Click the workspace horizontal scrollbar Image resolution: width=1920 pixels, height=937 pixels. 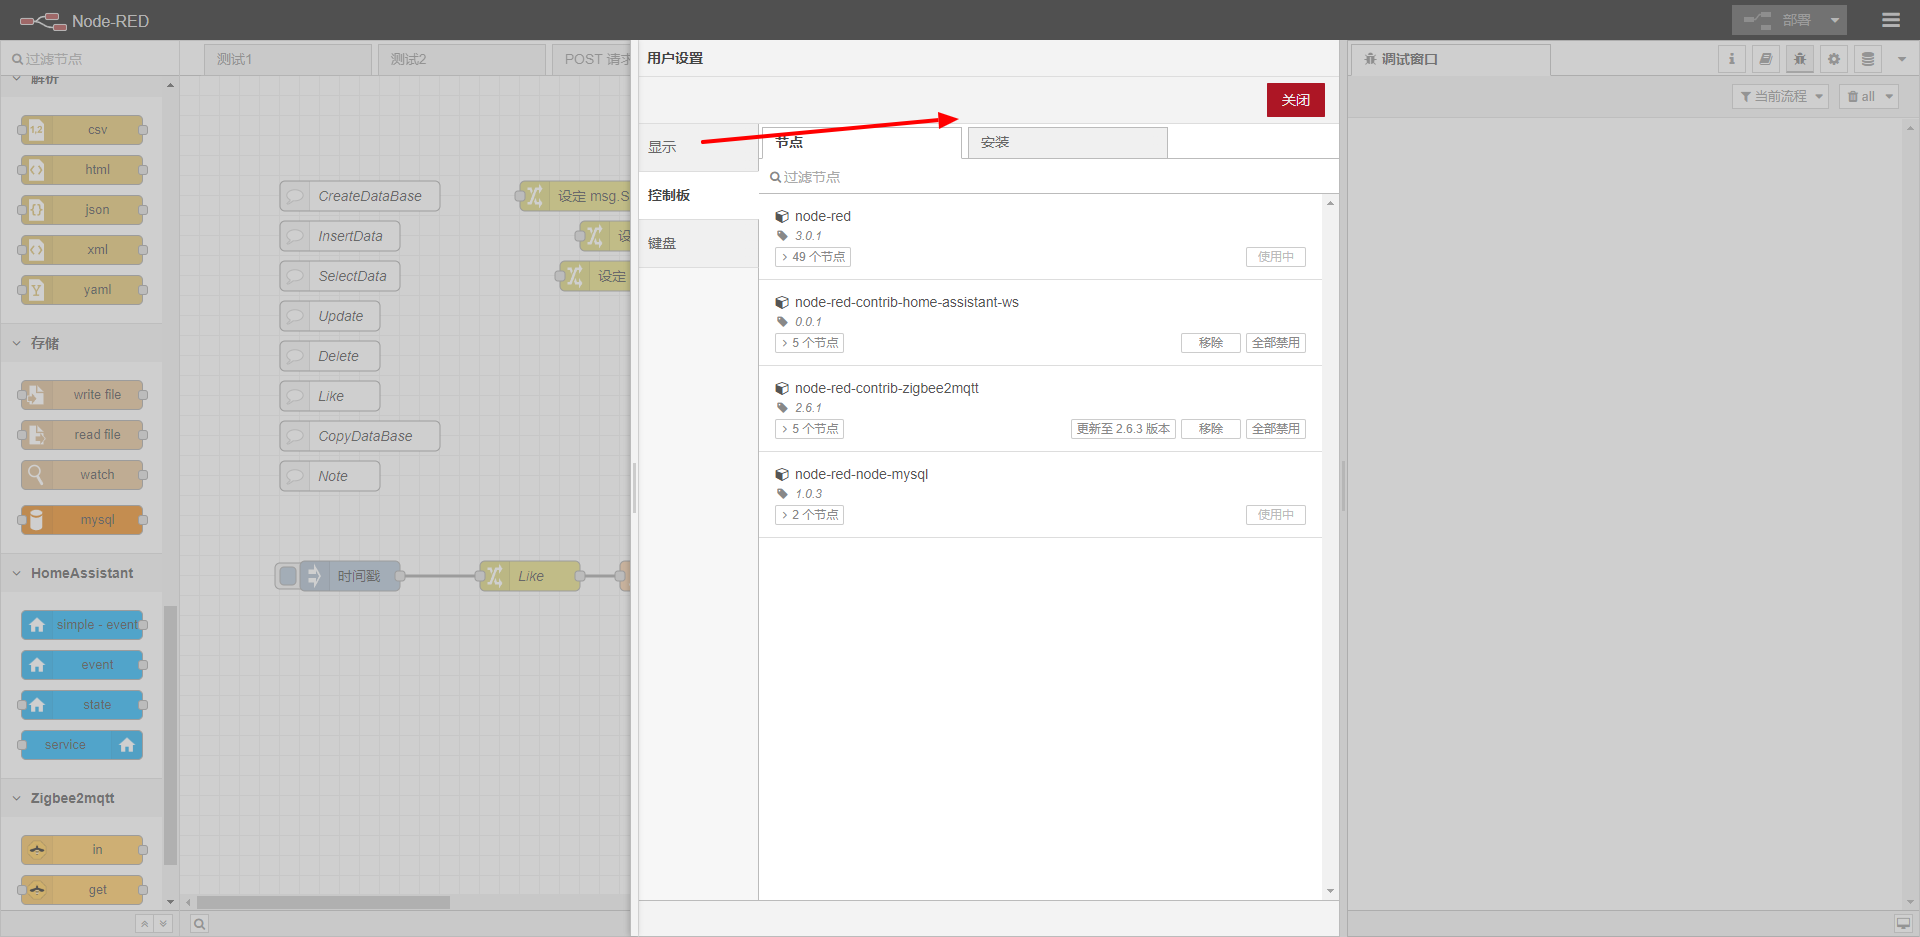323,902
